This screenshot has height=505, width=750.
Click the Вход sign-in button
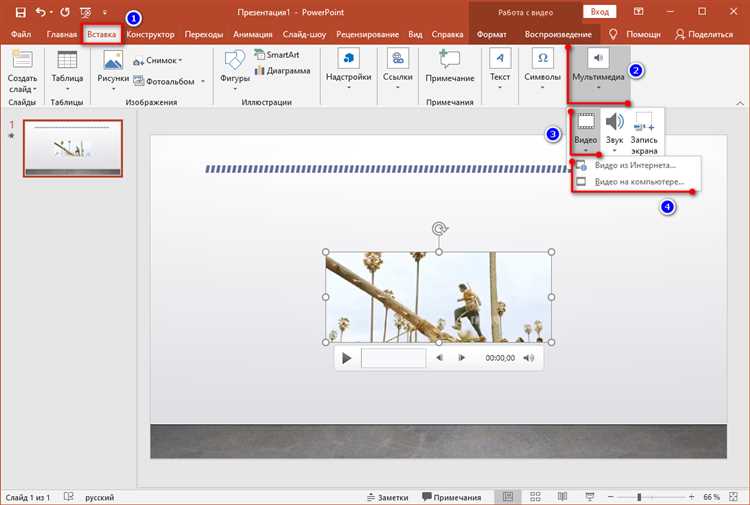pos(599,12)
